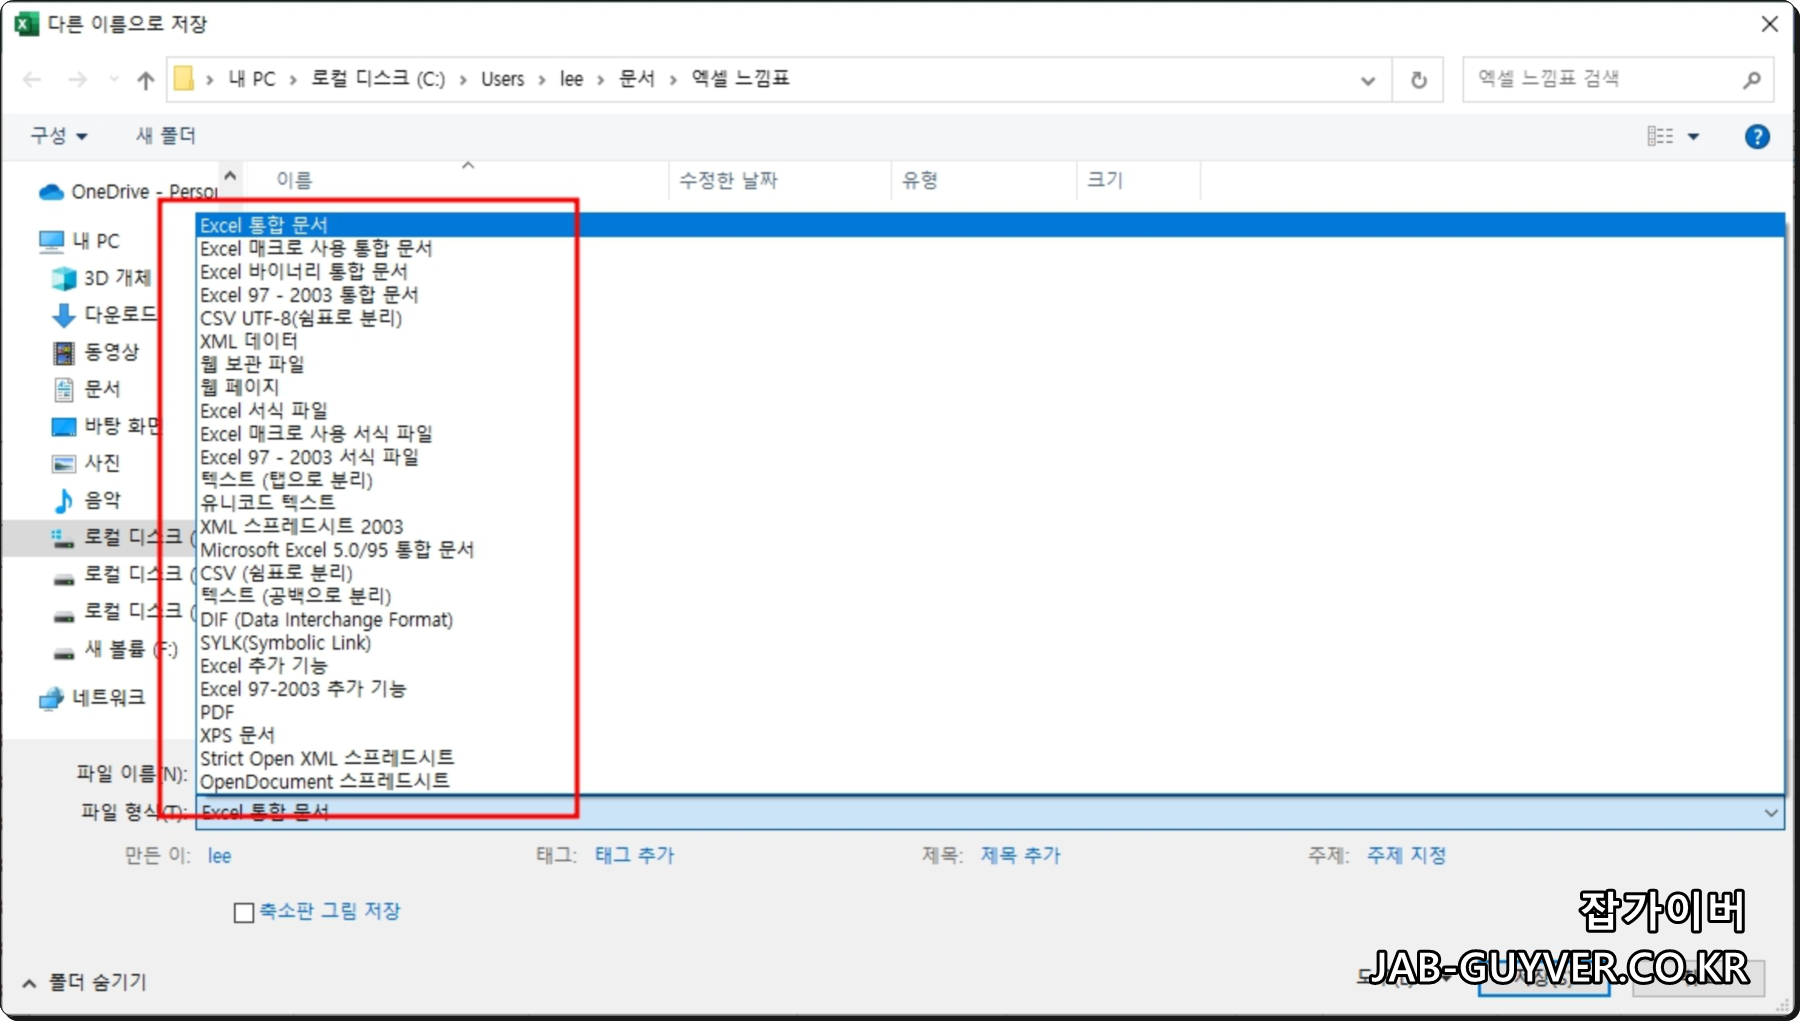
Task: Open view options dropdown arrow
Action: [x=1694, y=136]
